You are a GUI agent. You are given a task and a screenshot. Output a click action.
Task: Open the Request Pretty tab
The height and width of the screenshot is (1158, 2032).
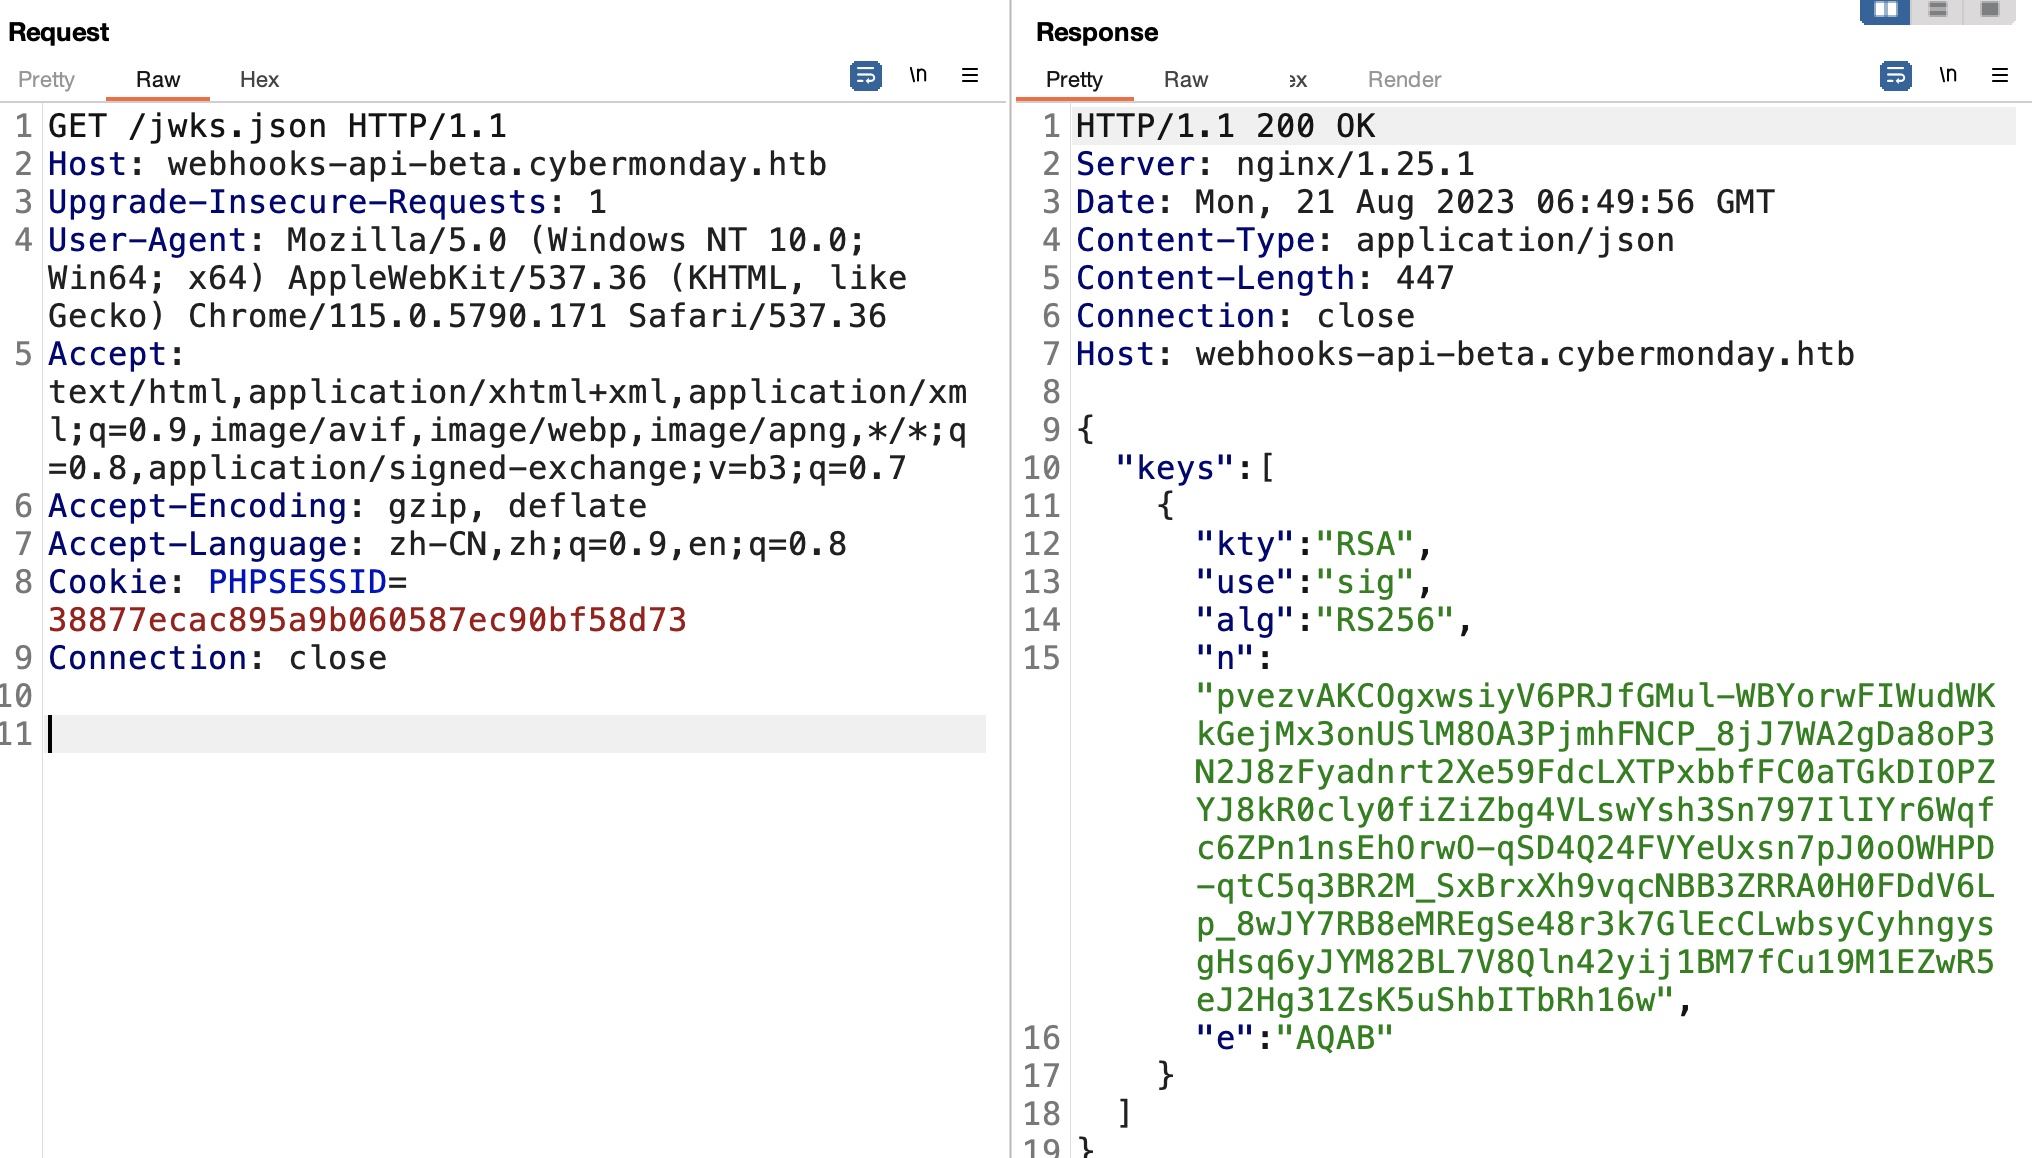coord(46,80)
